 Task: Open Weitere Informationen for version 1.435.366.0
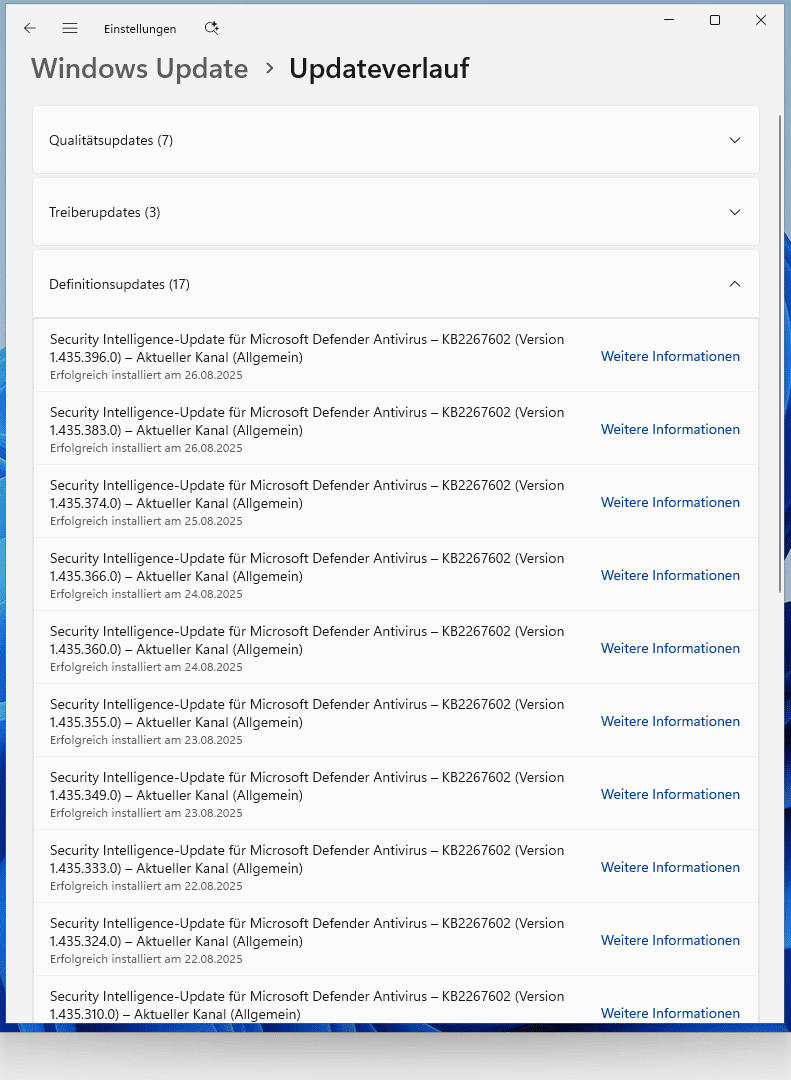pyautogui.click(x=670, y=575)
